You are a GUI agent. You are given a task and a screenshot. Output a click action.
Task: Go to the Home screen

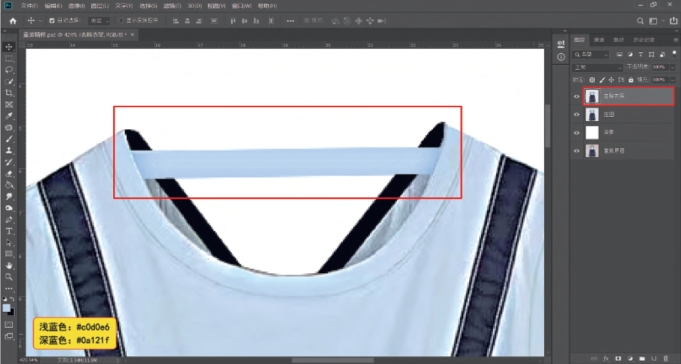[x=13, y=21]
